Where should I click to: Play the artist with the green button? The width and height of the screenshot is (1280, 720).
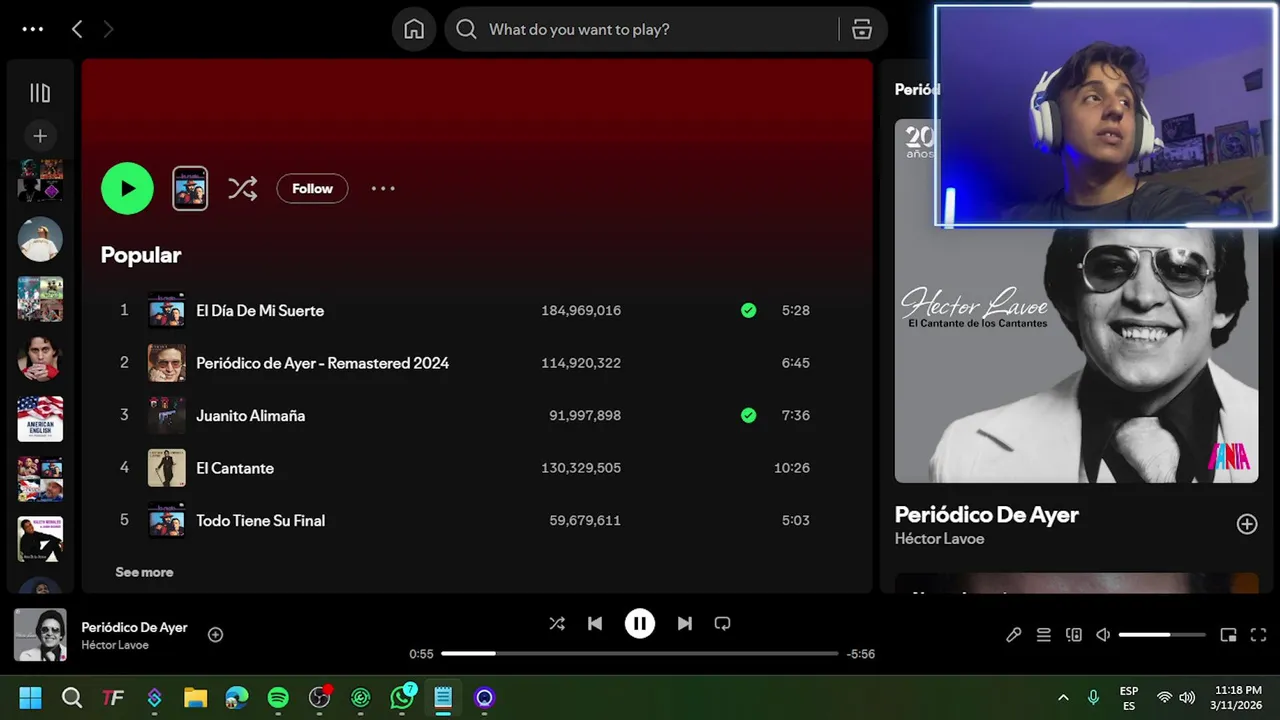click(127, 188)
